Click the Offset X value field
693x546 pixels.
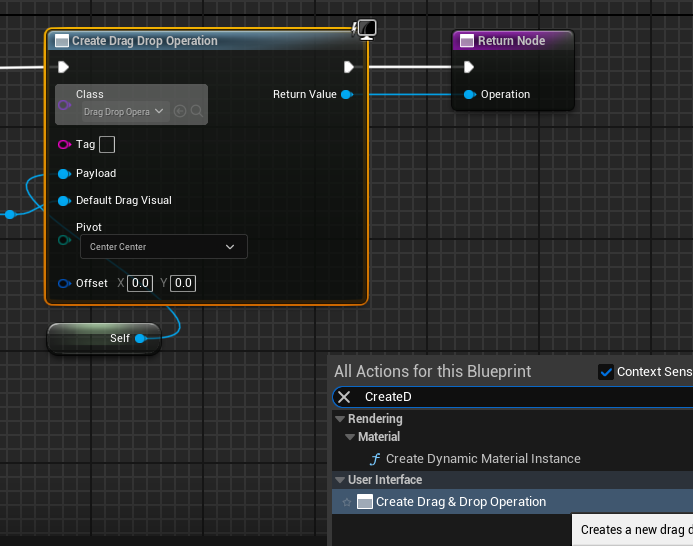(140, 283)
